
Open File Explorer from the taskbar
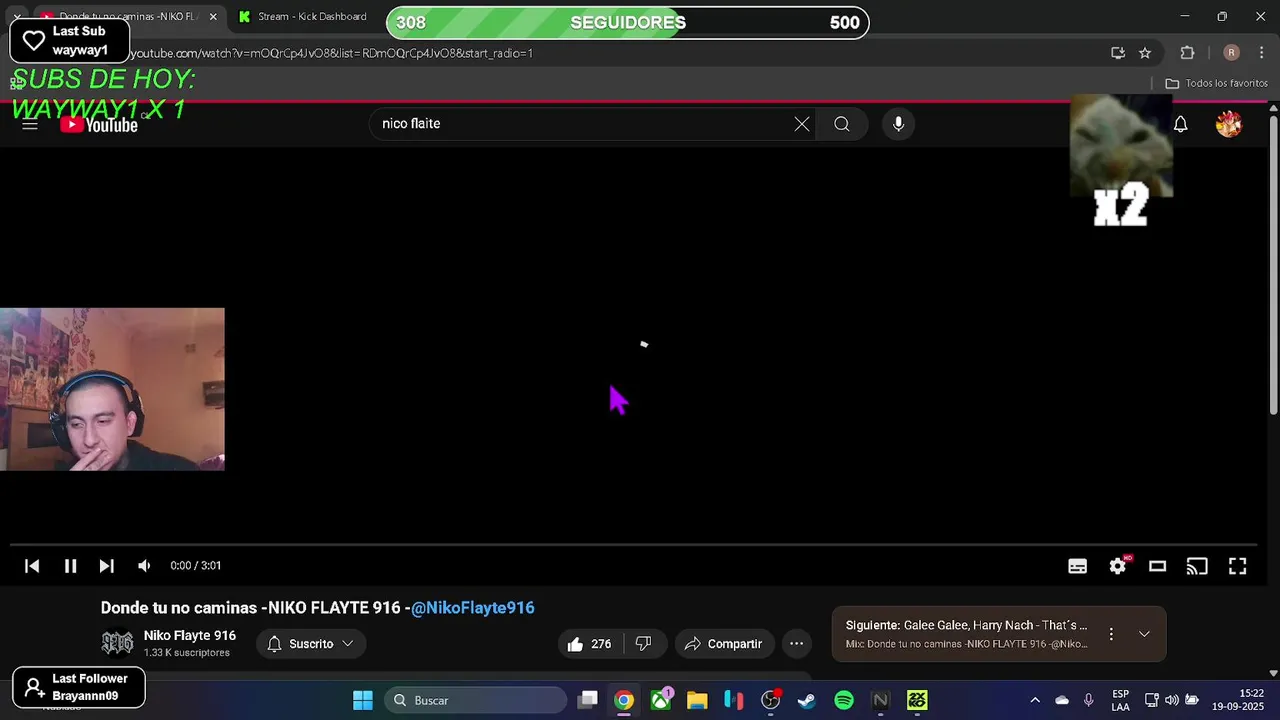click(697, 700)
